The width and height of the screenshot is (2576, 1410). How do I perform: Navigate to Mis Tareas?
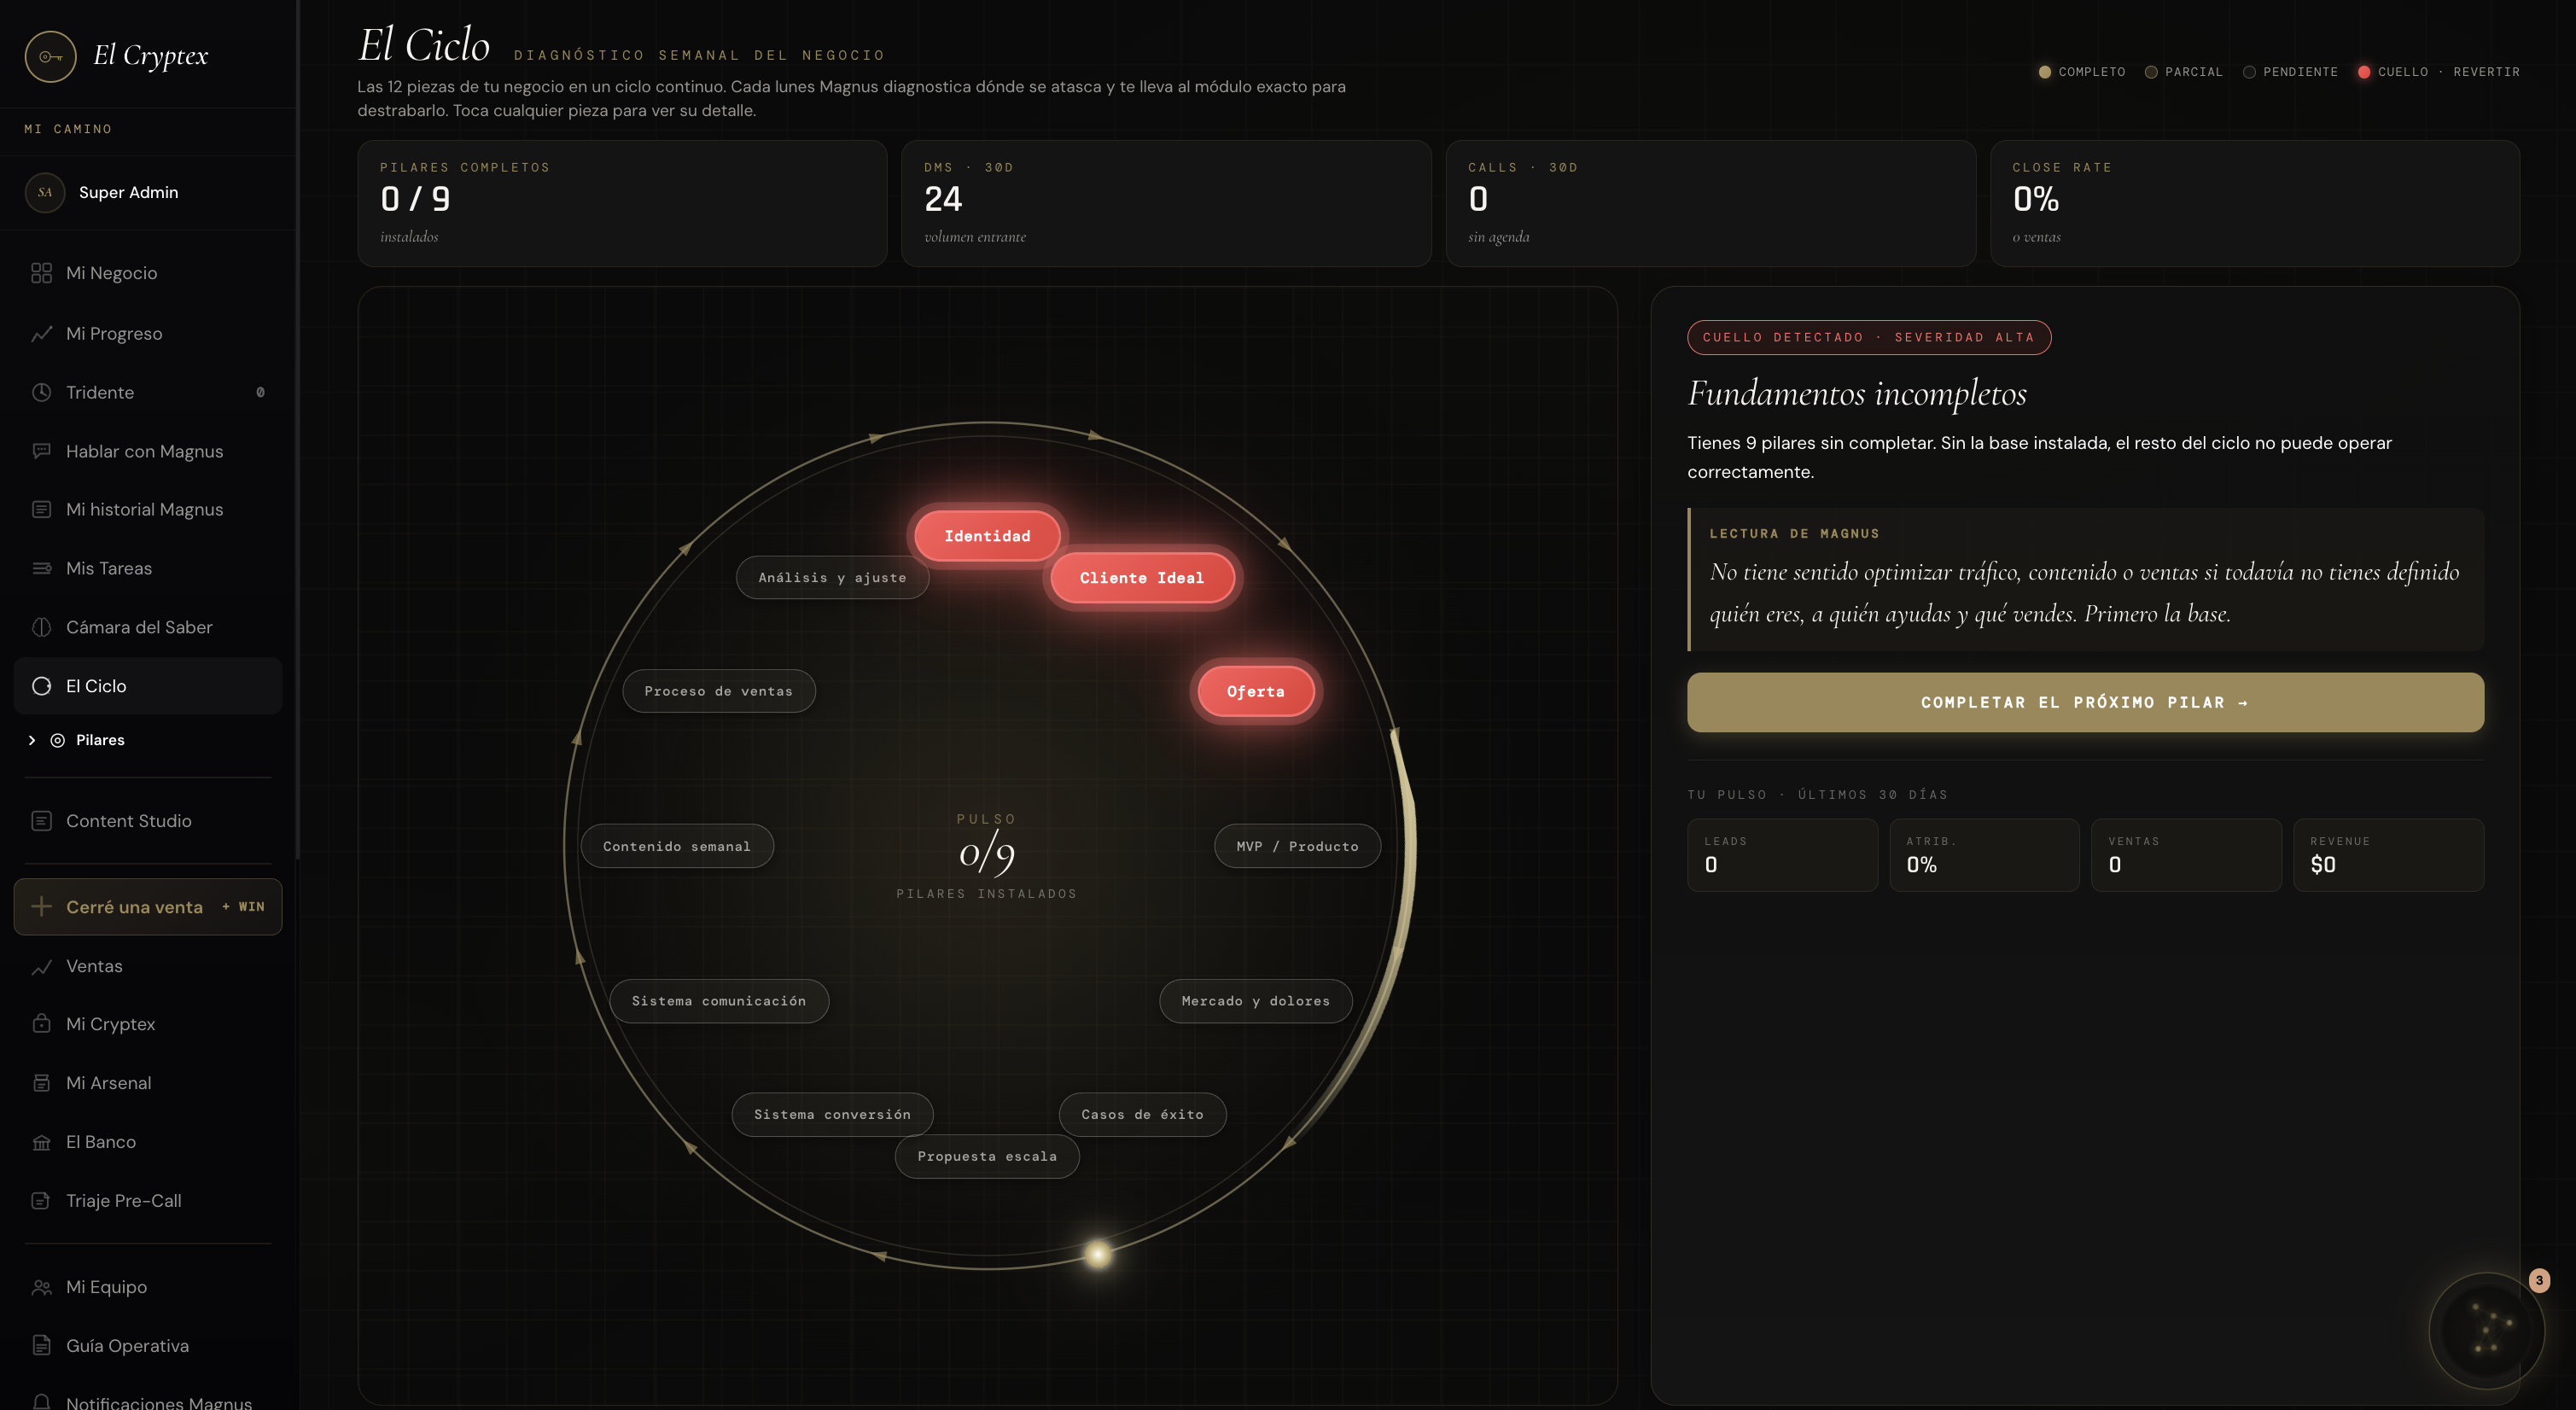coord(148,568)
